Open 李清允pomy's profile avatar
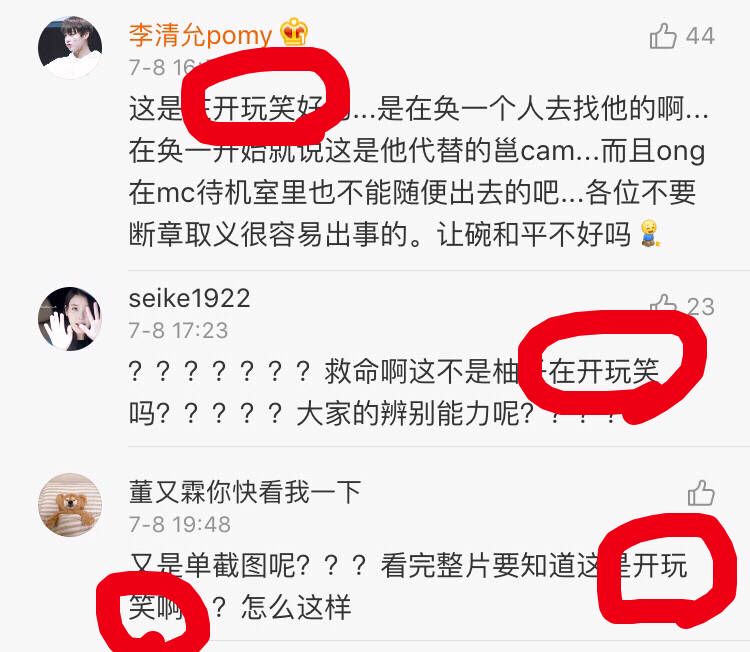 70,47
